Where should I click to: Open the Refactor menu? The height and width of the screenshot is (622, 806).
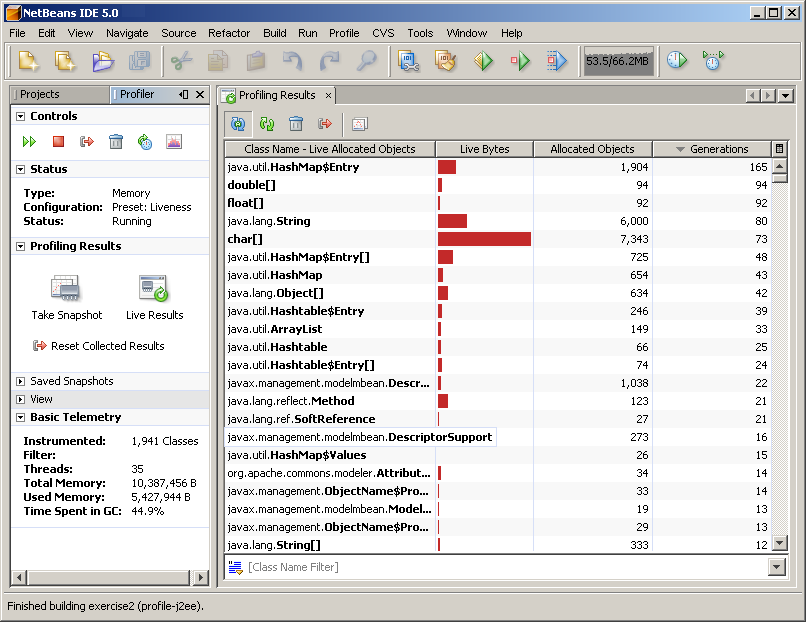(229, 33)
